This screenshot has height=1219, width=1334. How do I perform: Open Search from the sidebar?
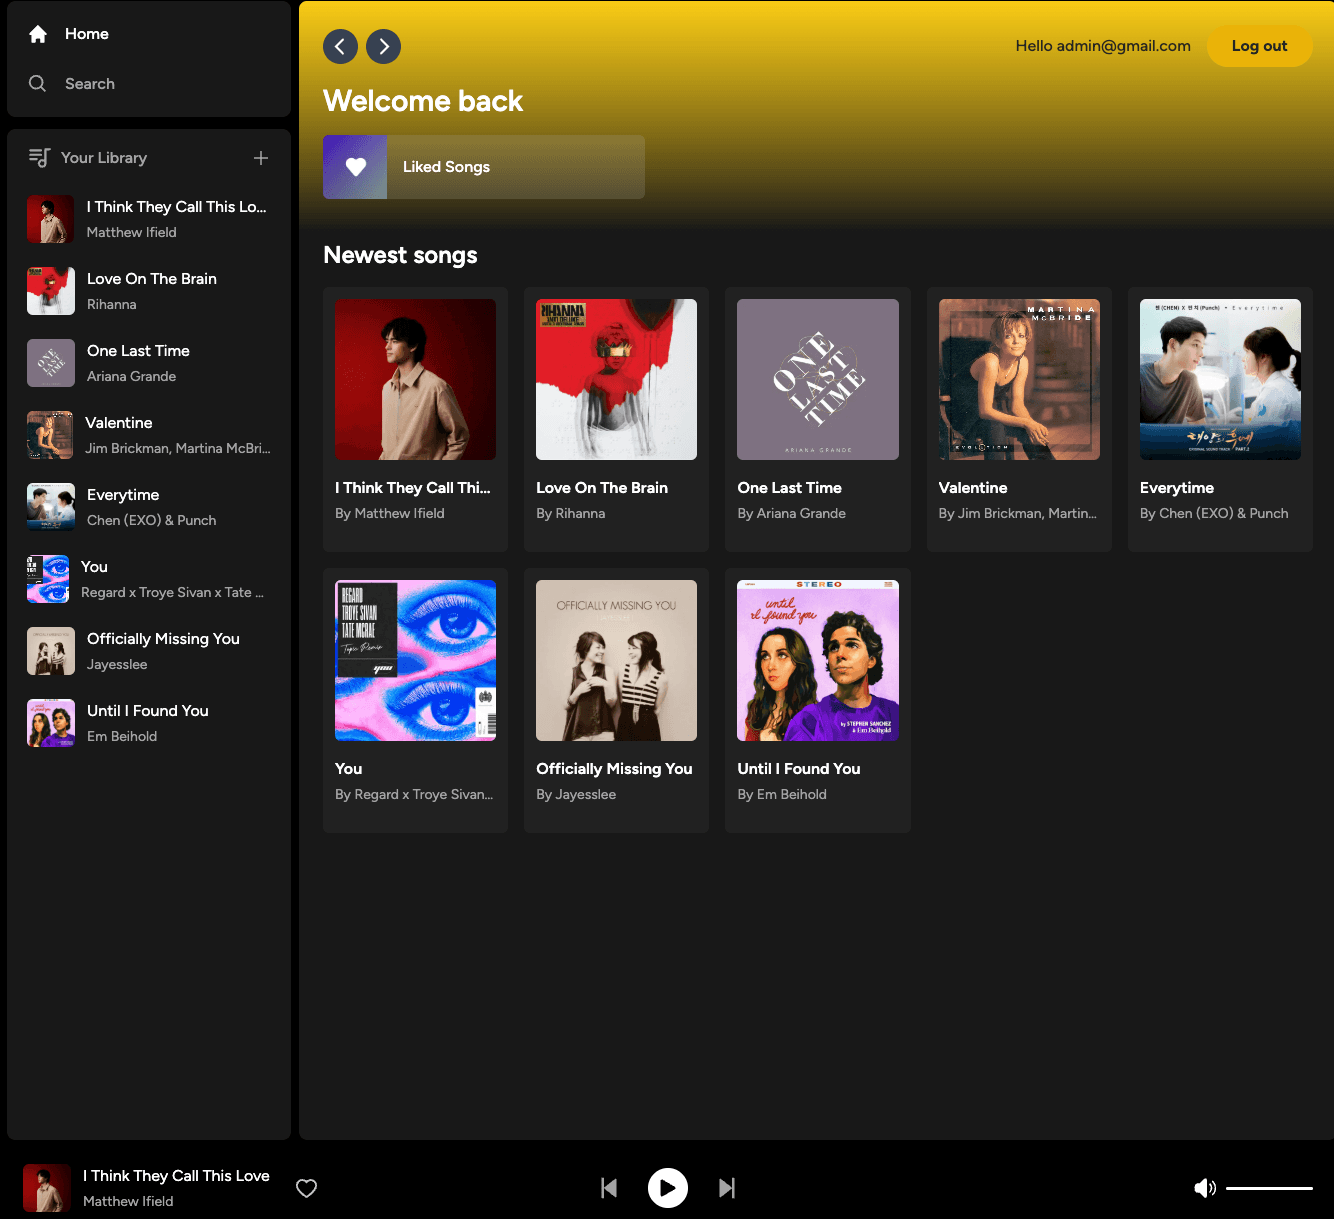[90, 84]
